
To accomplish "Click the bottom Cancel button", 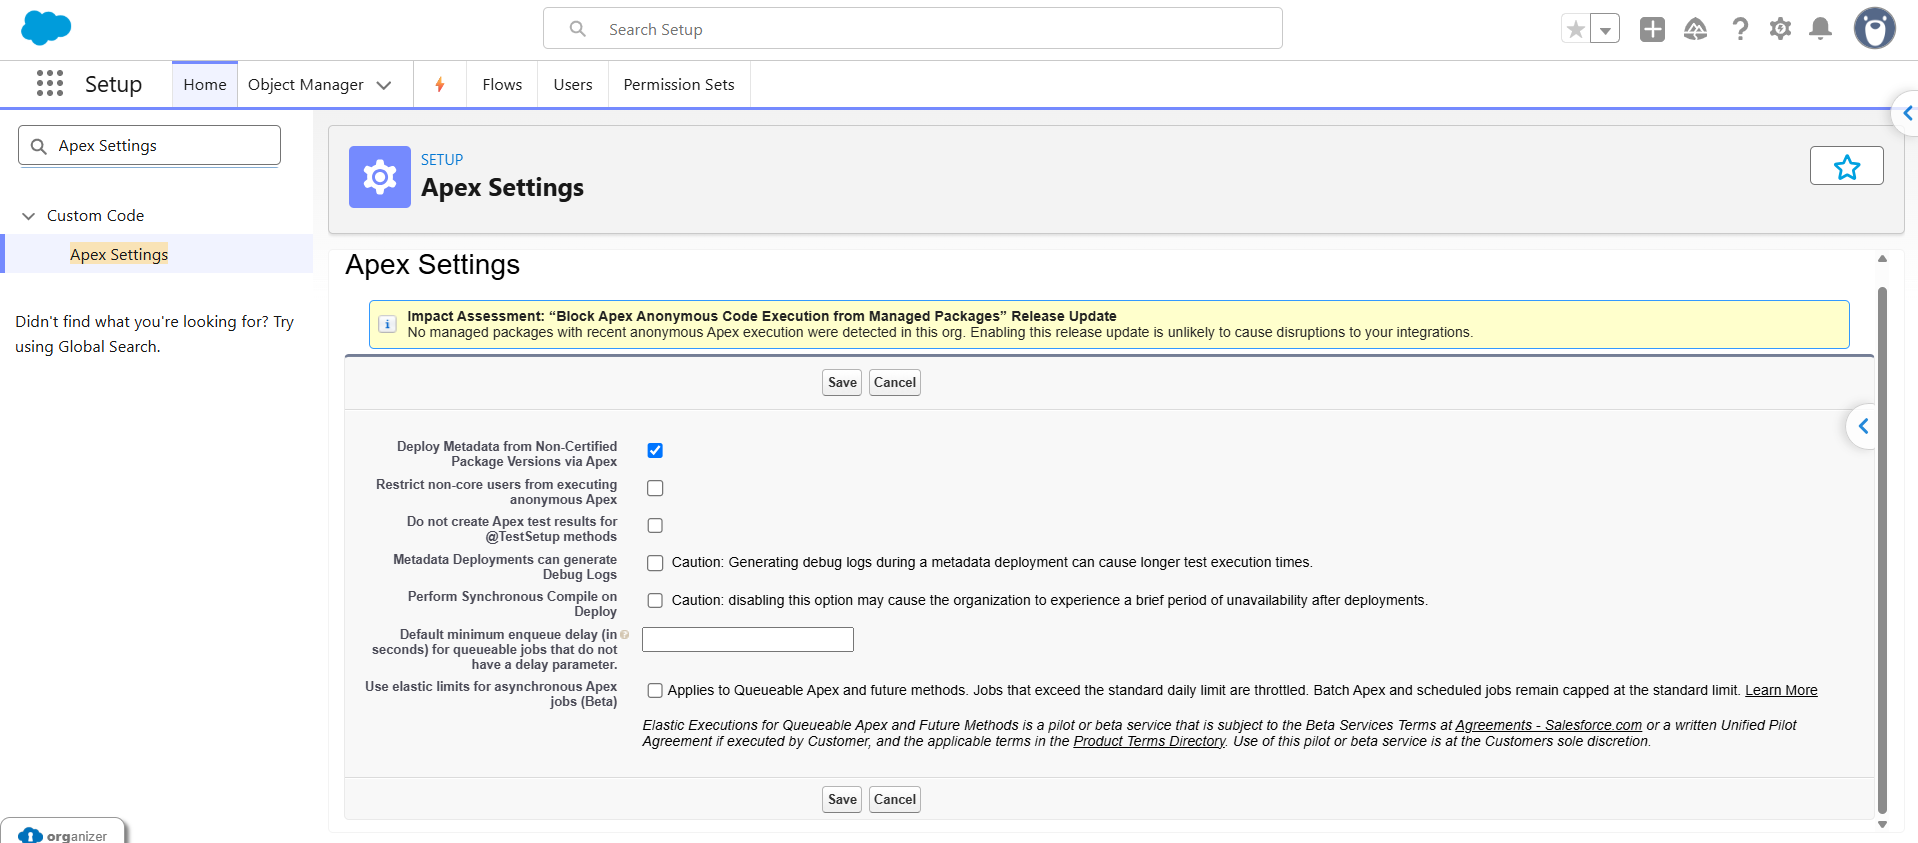I will [x=895, y=799].
